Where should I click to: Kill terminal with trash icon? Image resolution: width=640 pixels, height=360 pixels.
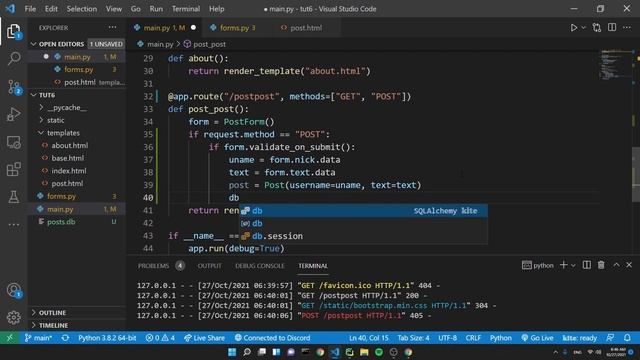[601, 265]
